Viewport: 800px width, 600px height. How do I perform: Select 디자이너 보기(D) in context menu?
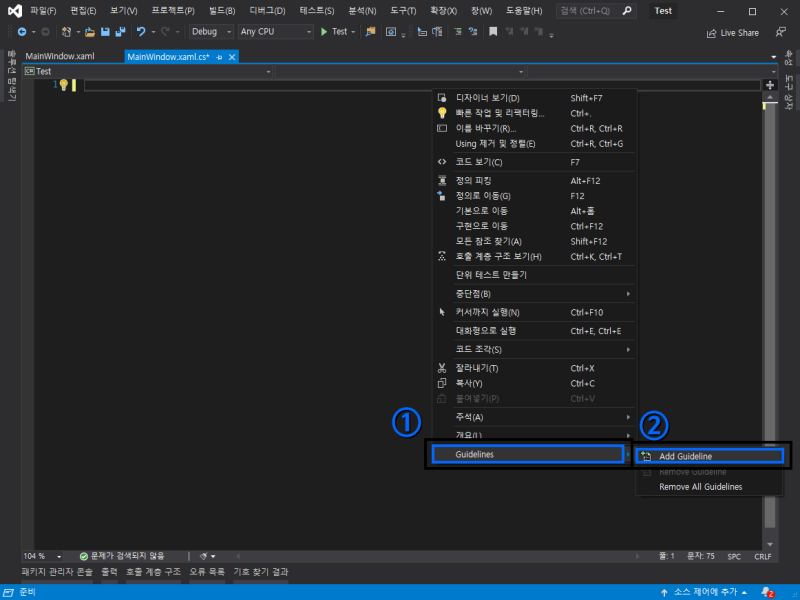pos(533,98)
